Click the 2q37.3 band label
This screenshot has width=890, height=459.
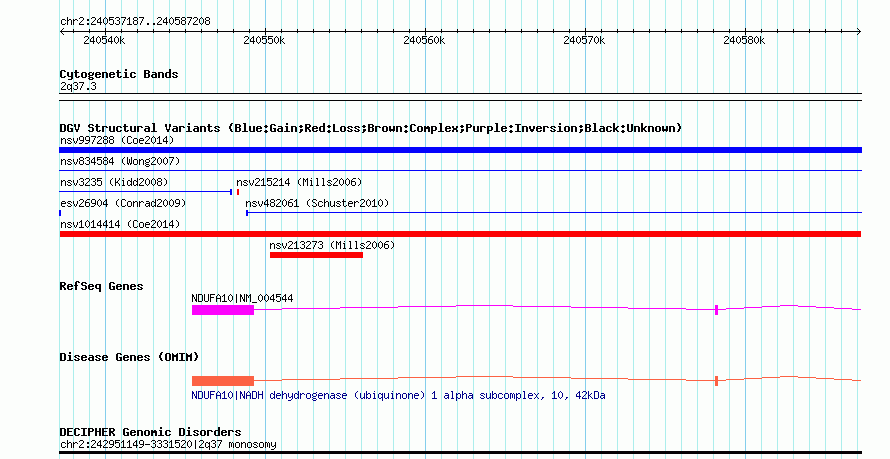(78, 86)
